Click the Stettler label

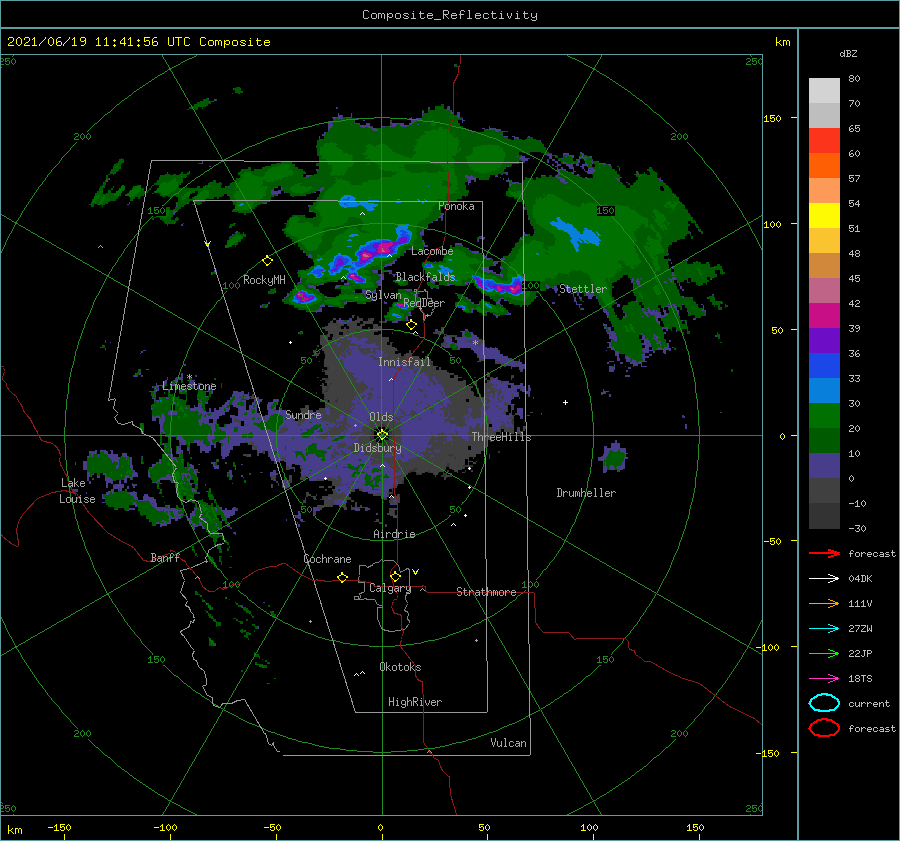pyautogui.click(x=583, y=289)
